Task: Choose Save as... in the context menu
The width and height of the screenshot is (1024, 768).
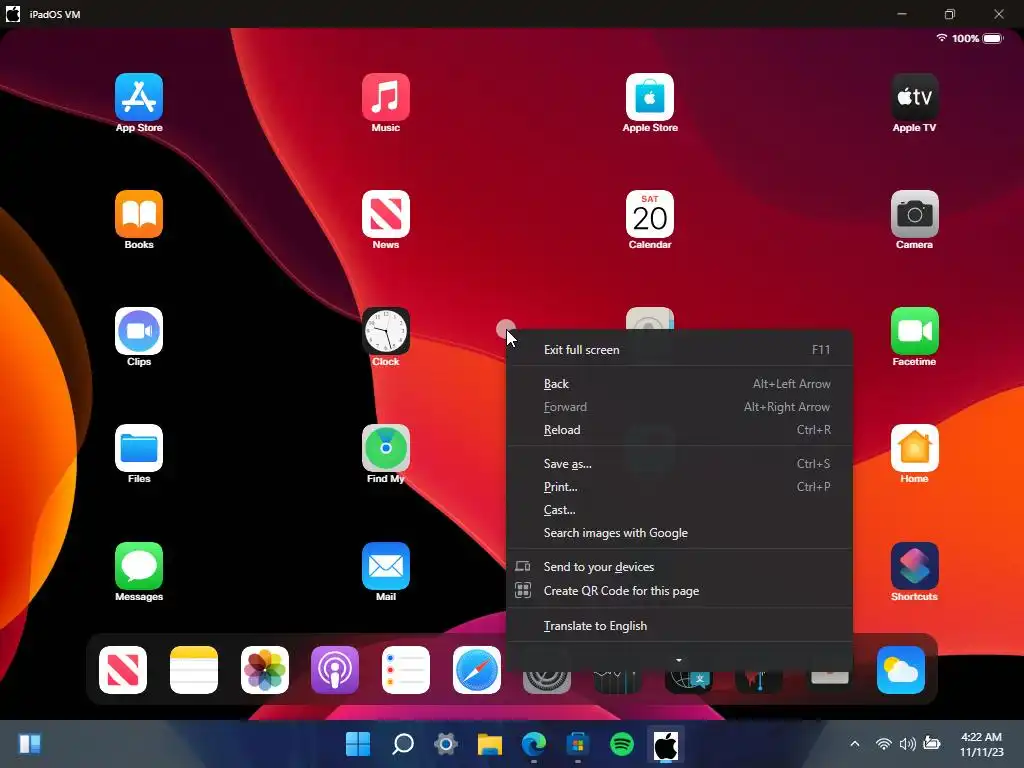Action: click(679, 464)
